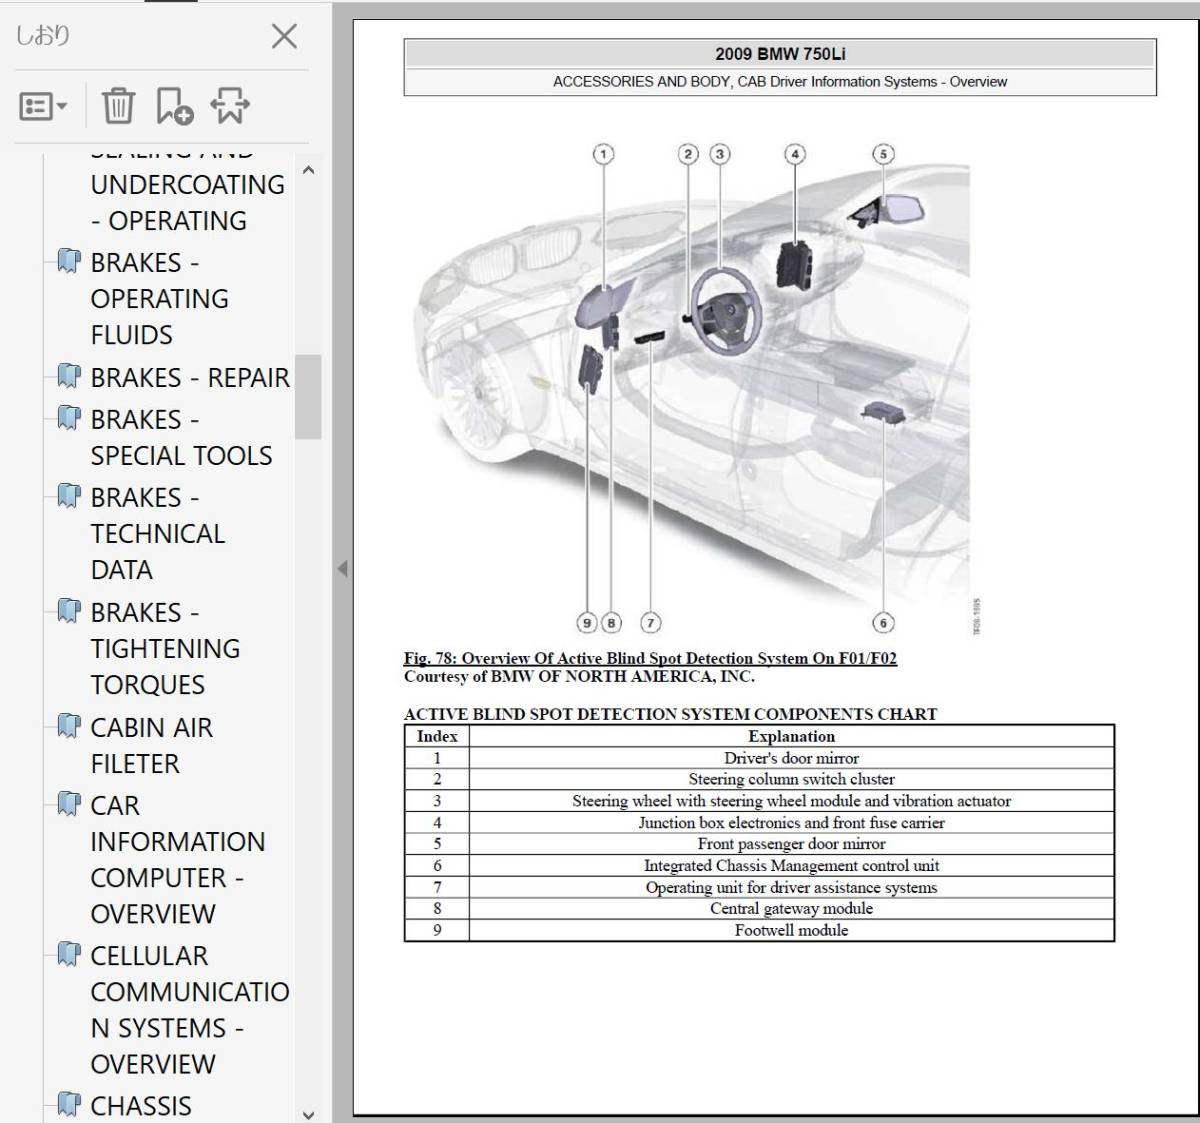Click the Explanation column header
The height and width of the screenshot is (1123, 1200).
[x=791, y=736]
